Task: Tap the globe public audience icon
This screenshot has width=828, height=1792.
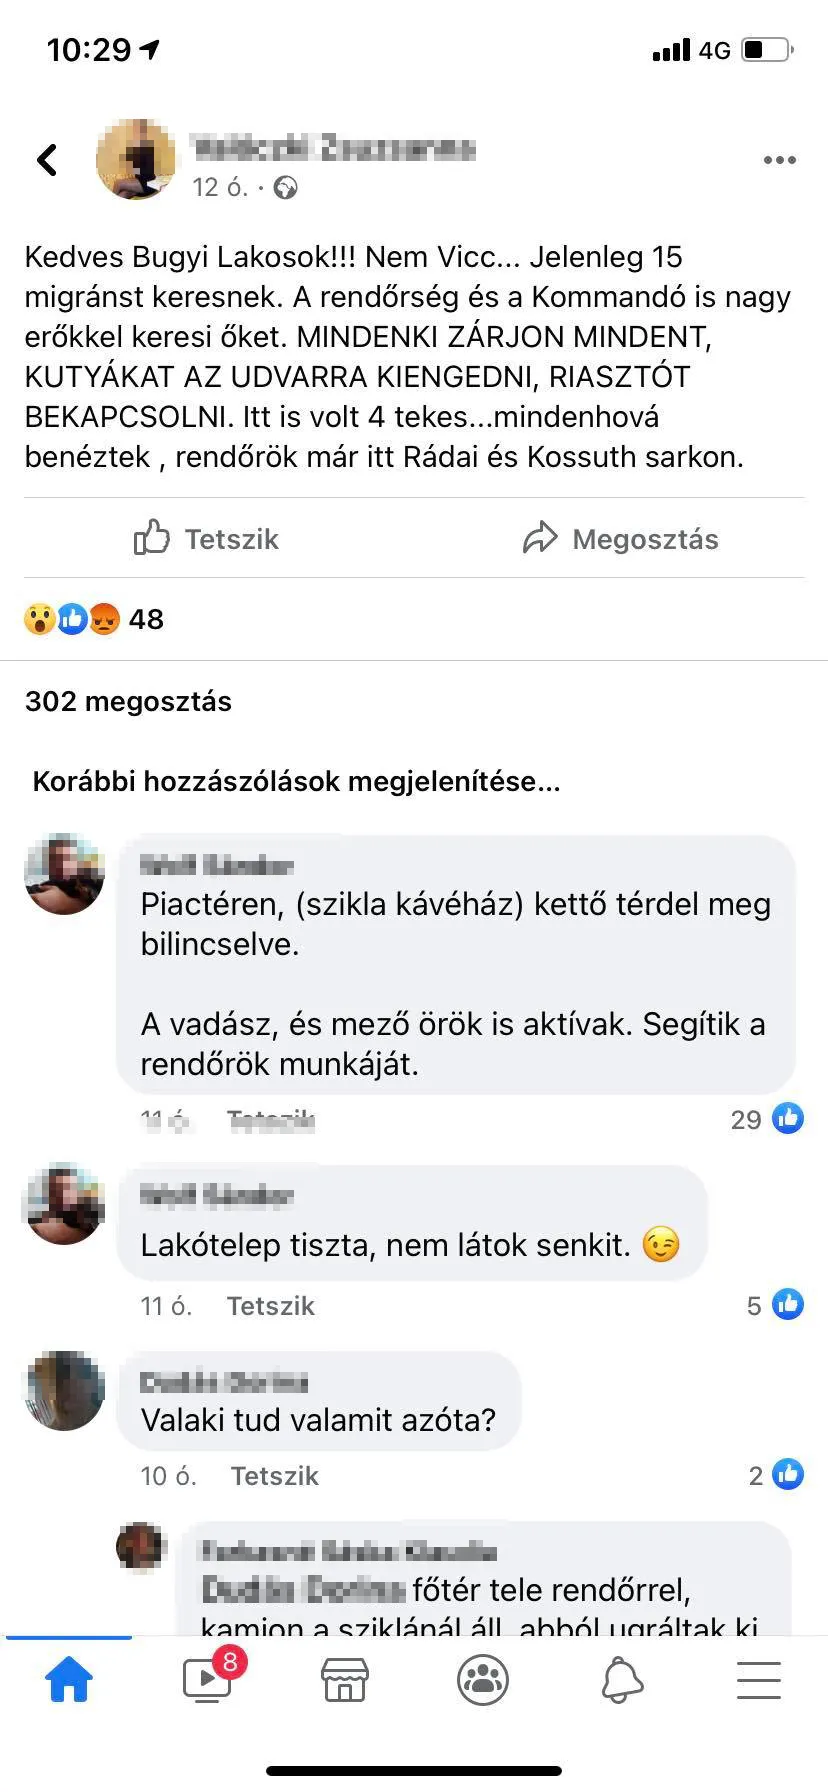Action: [x=286, y=188]
